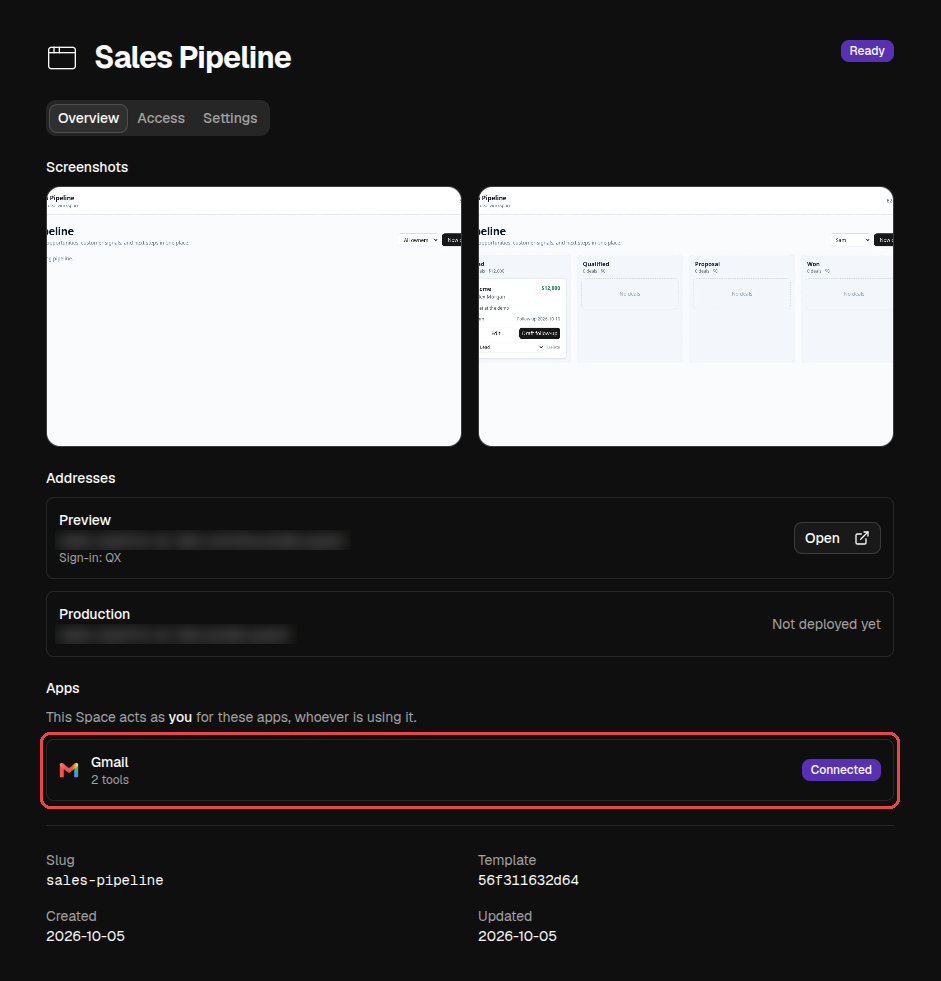The image size is (941, 981).
Task: Click the Gmail logo icon
Action: 69,770
